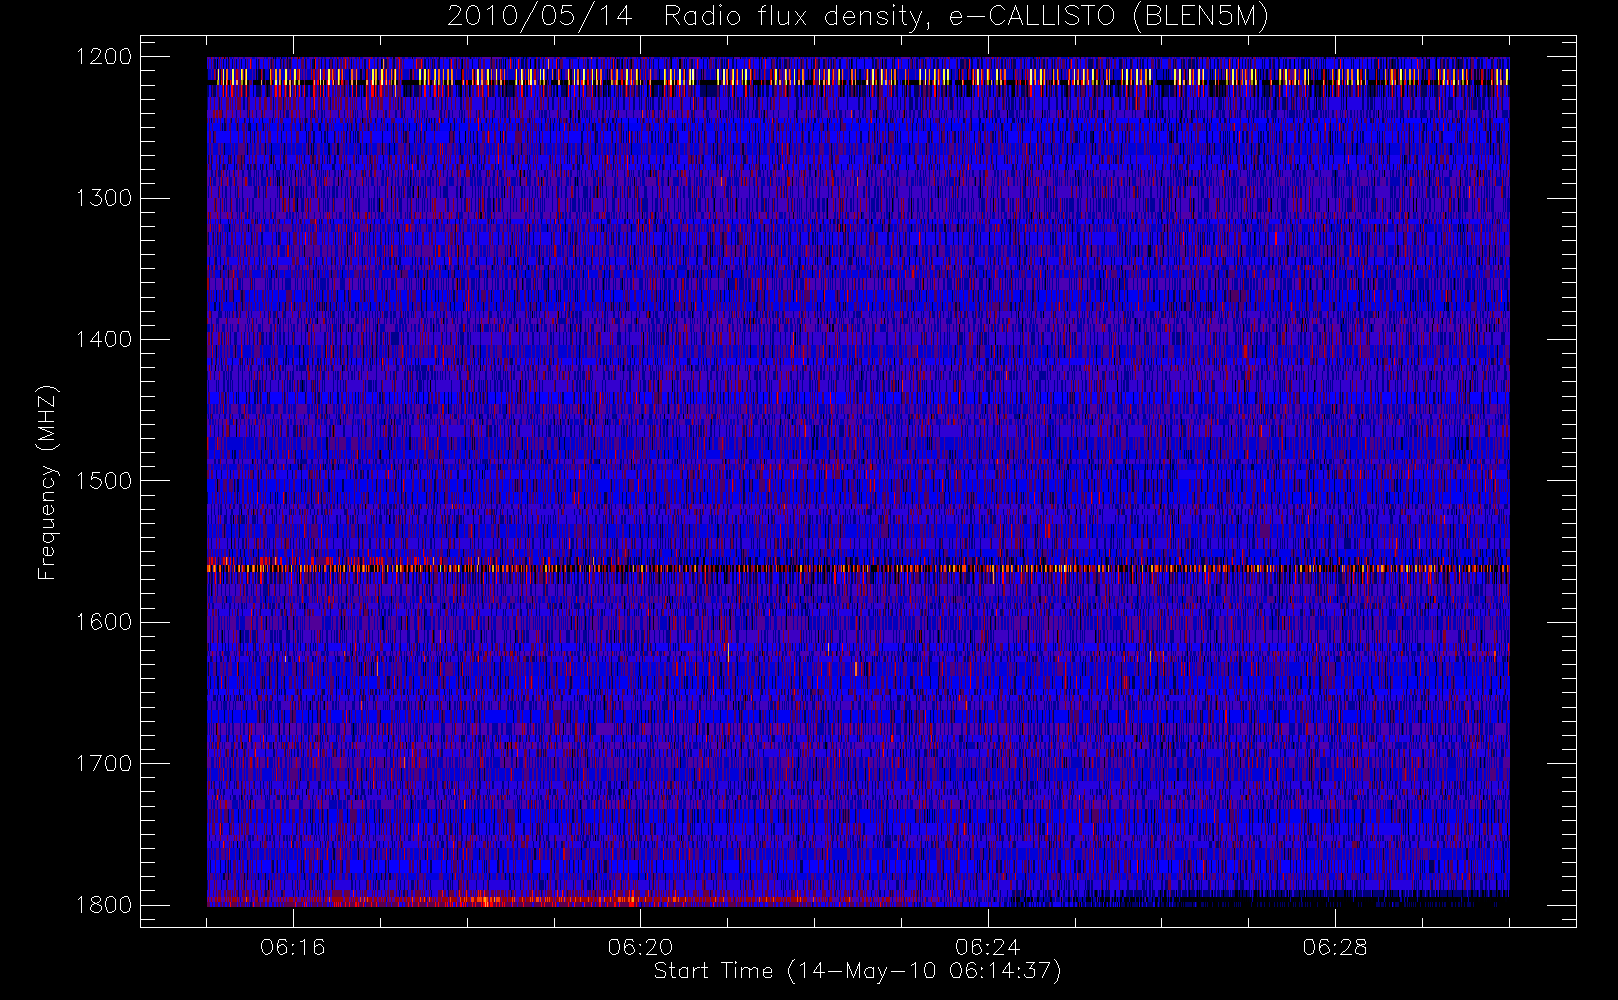Screen dimensions: 1618x1000
Task: Click the 1600 frequency tick label
Action: [104, 622]
